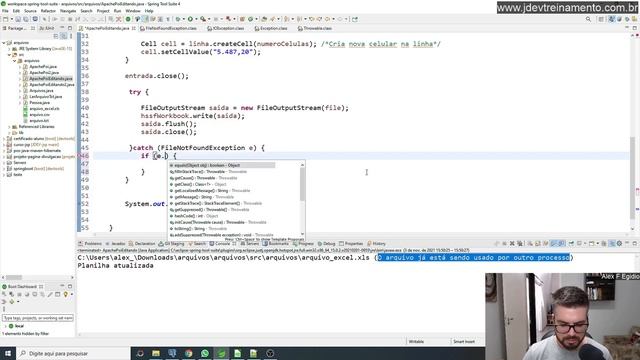Select arquivo.txt in the package tree
This screenshot has width=640, height=360.
39,121
